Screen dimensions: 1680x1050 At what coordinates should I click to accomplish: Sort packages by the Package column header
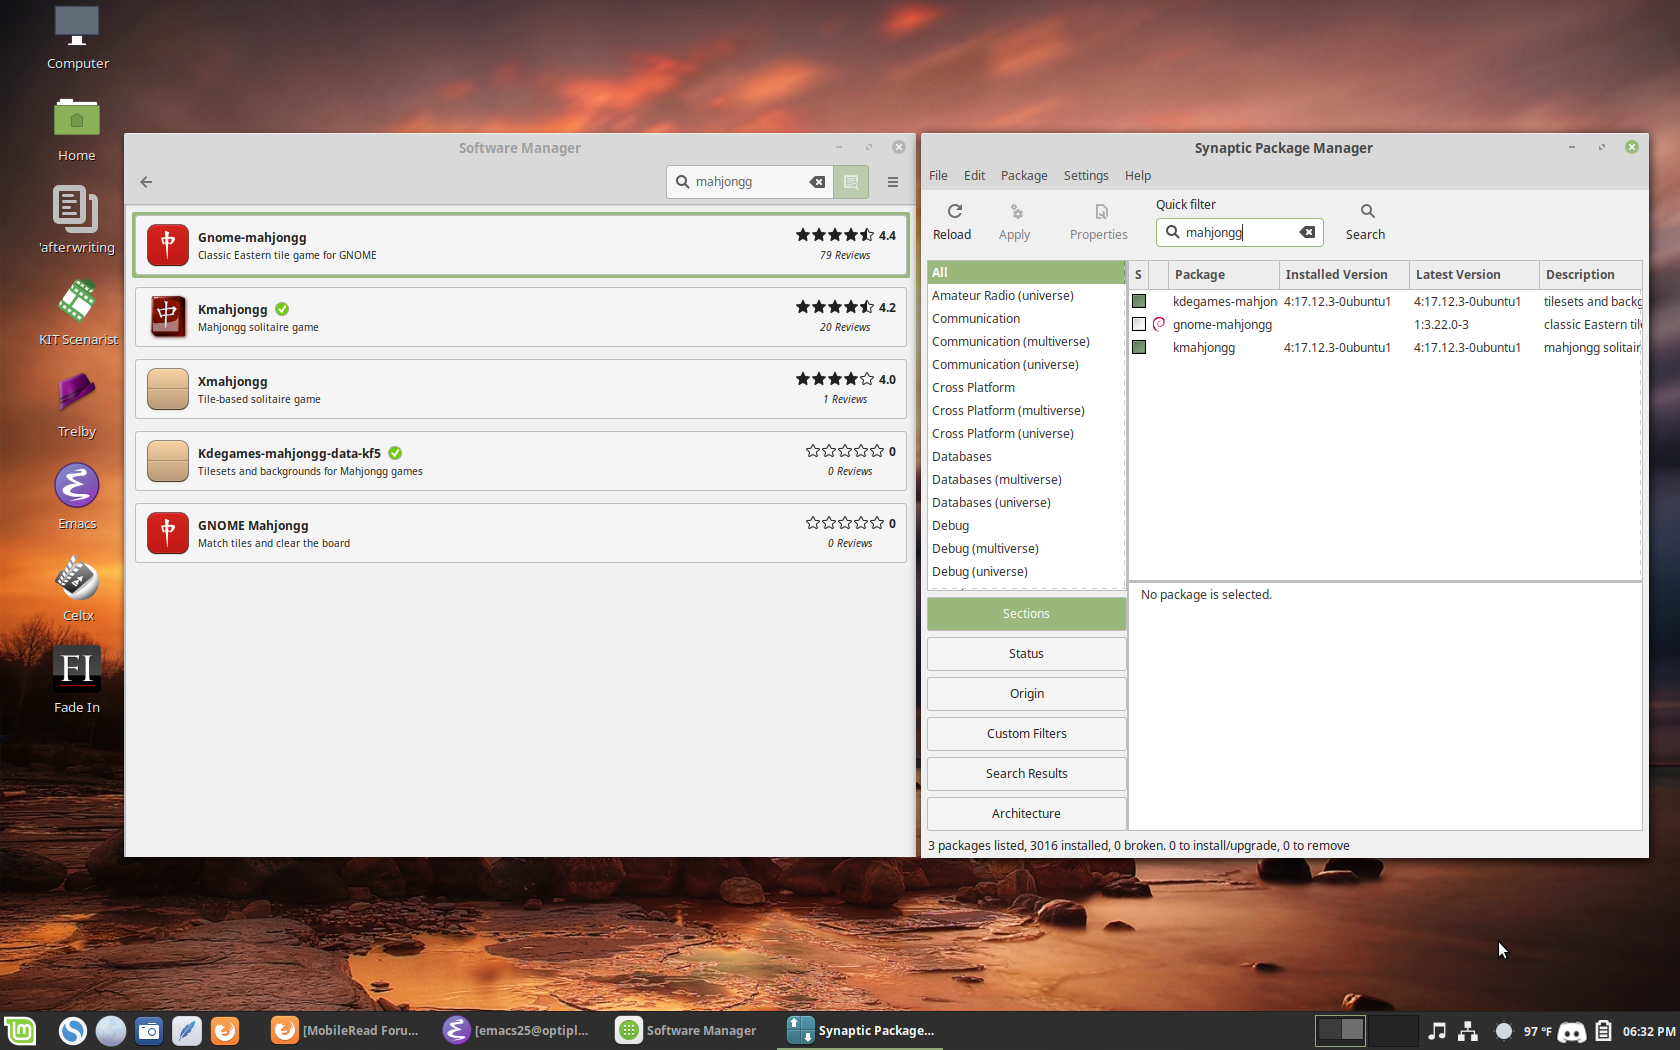1224,275
